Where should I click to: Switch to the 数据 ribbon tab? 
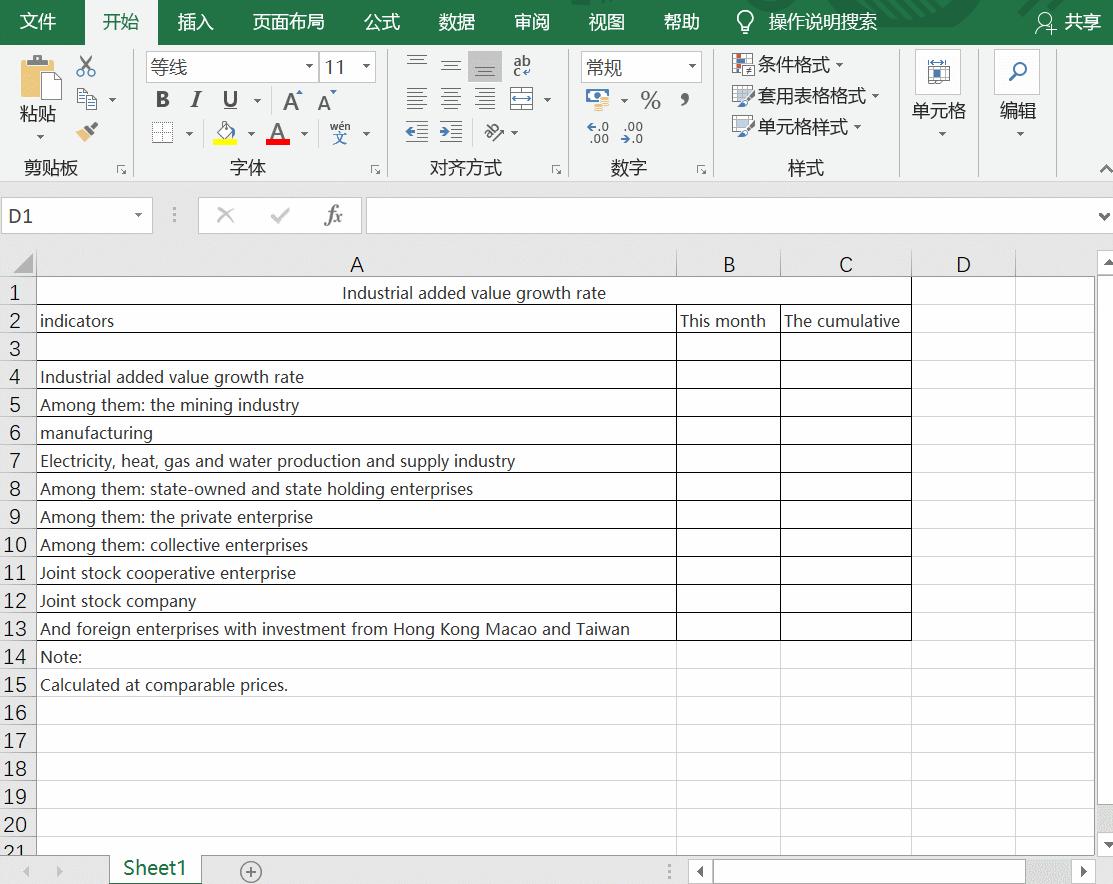click(456, 21)
